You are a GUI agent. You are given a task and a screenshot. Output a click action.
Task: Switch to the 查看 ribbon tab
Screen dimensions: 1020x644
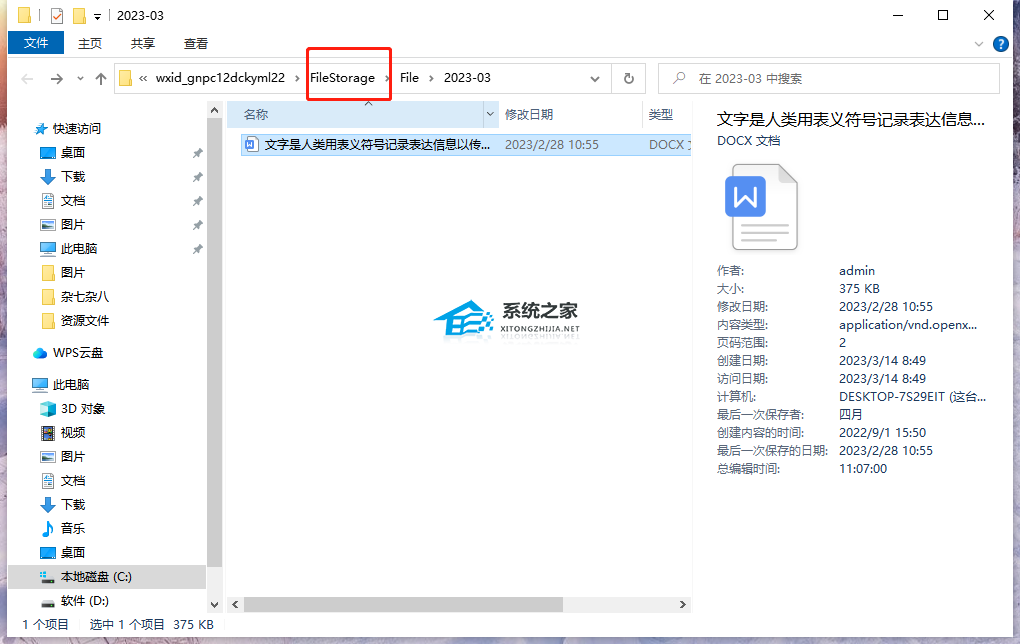pos(196,43)
